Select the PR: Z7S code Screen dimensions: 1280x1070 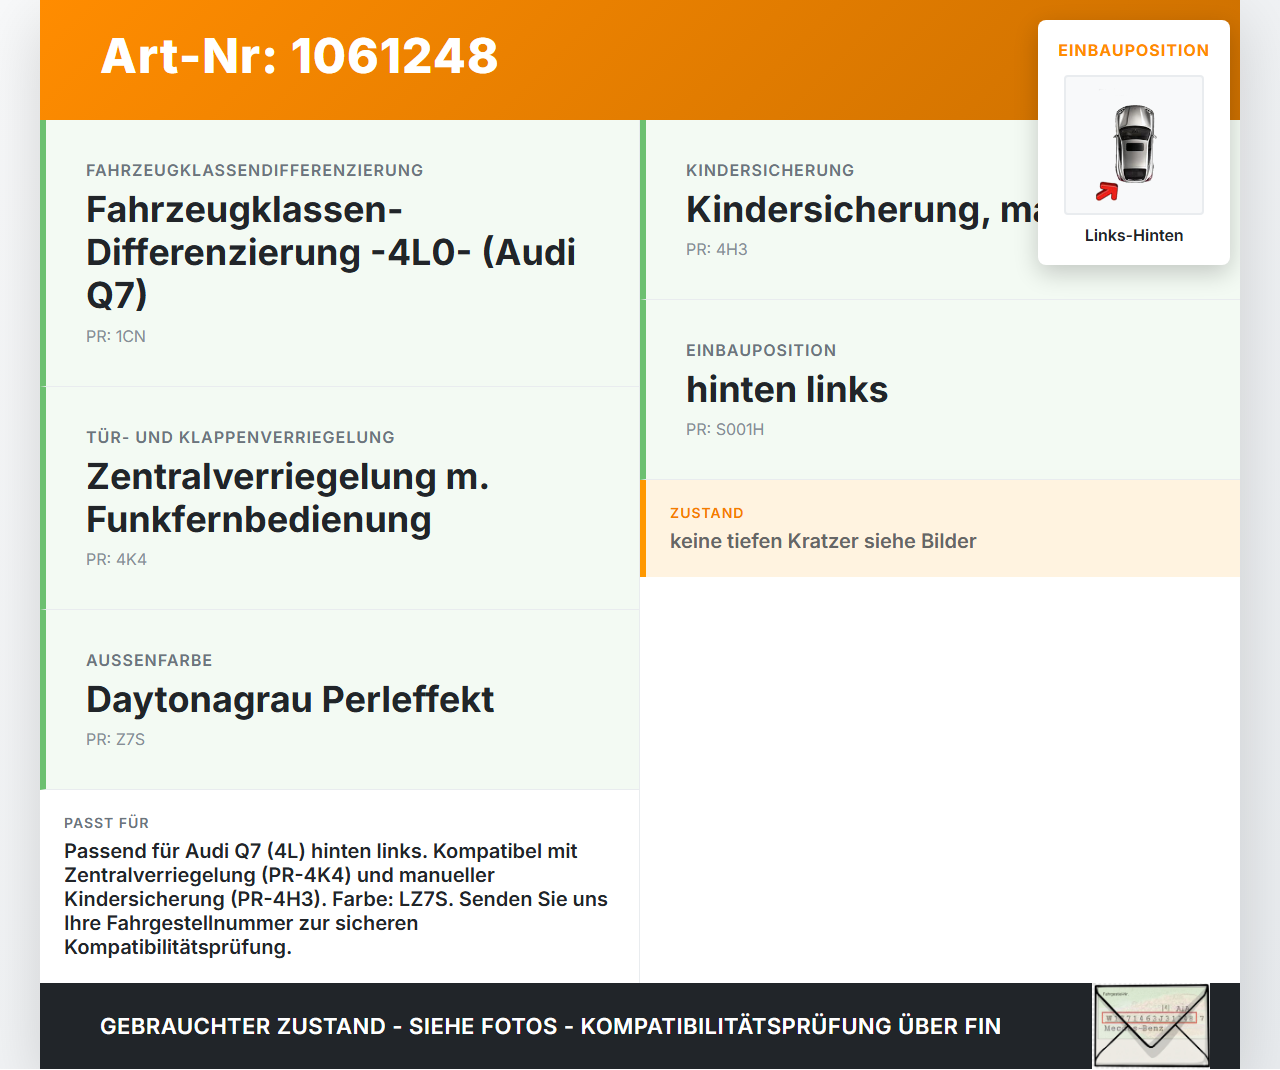click(x=115, y=739)
